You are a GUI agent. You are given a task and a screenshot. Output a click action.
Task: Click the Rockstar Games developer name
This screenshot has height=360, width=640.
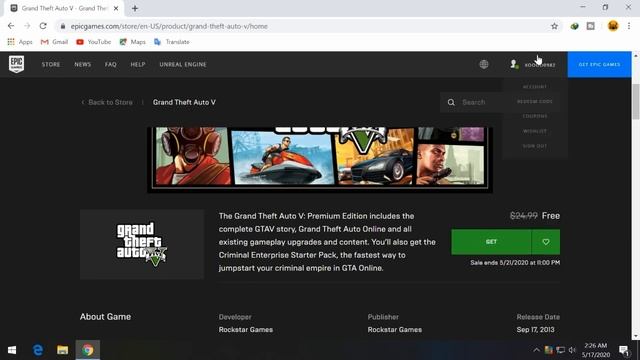[246, 329]
